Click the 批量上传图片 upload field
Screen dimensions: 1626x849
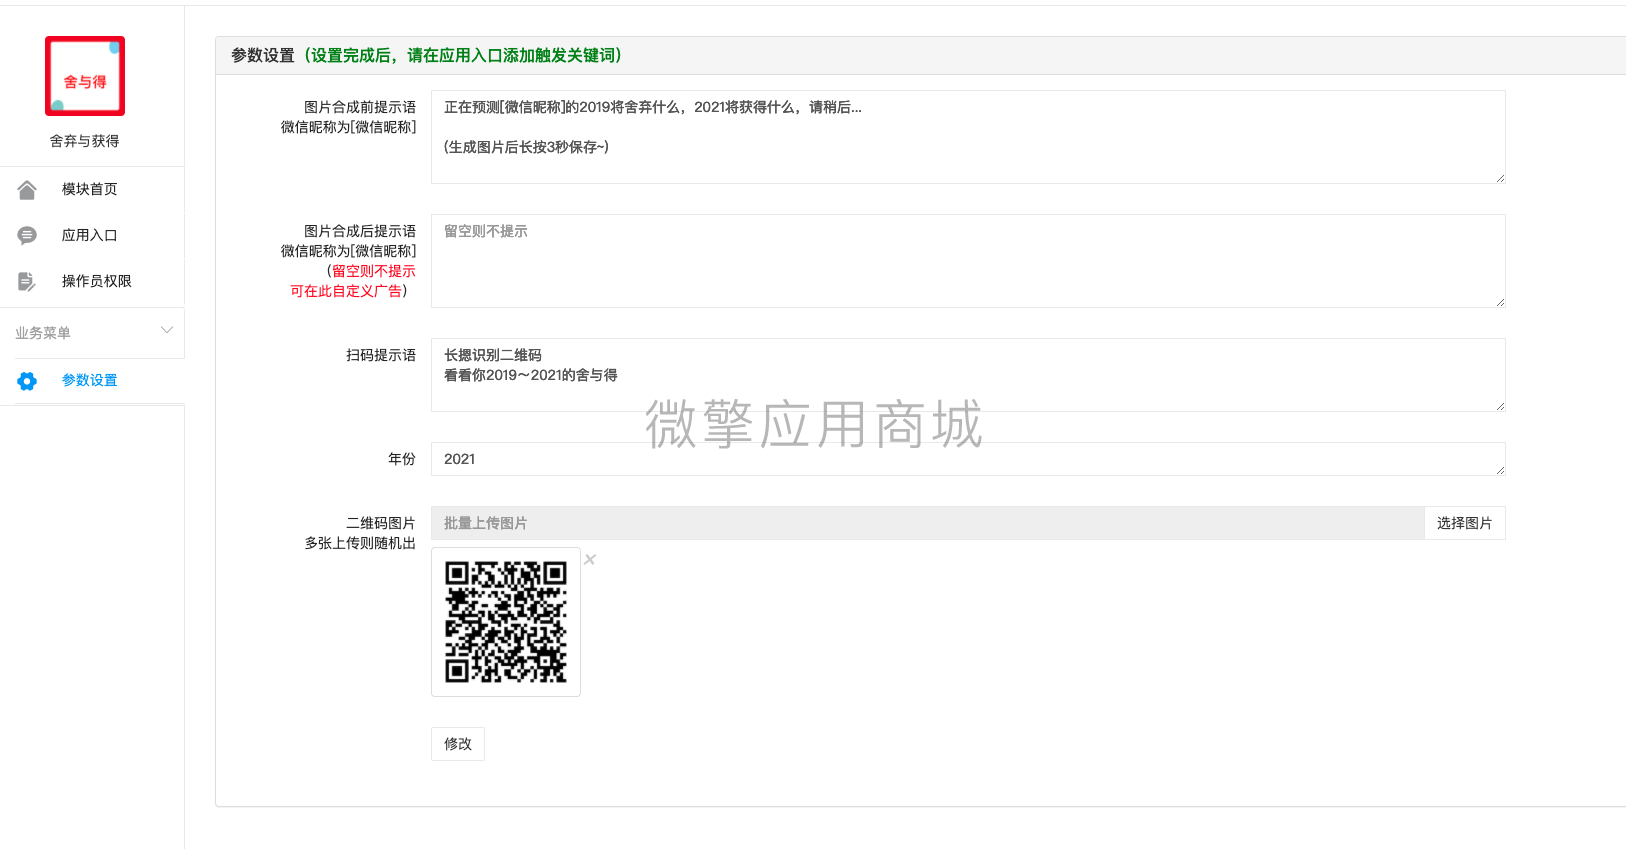pos(927,523)
